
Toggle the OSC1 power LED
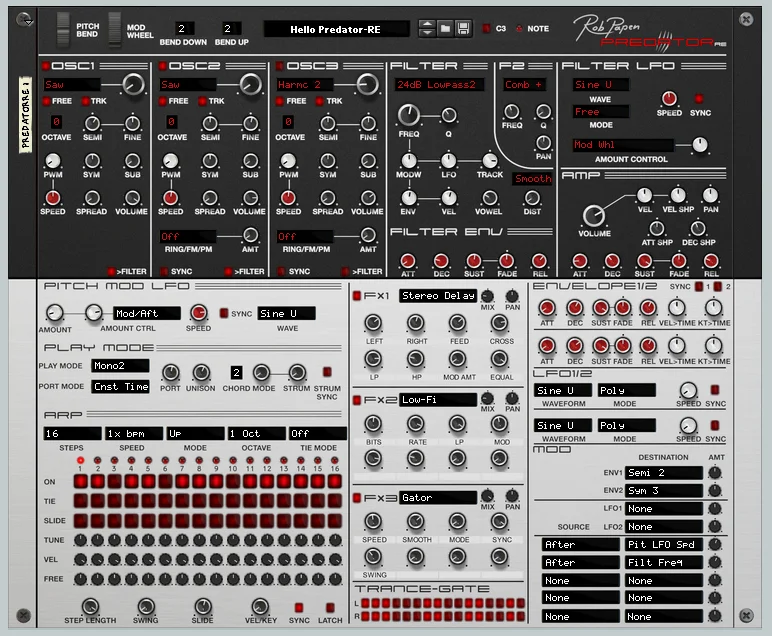pyautogui.click(x=45, y=65)
